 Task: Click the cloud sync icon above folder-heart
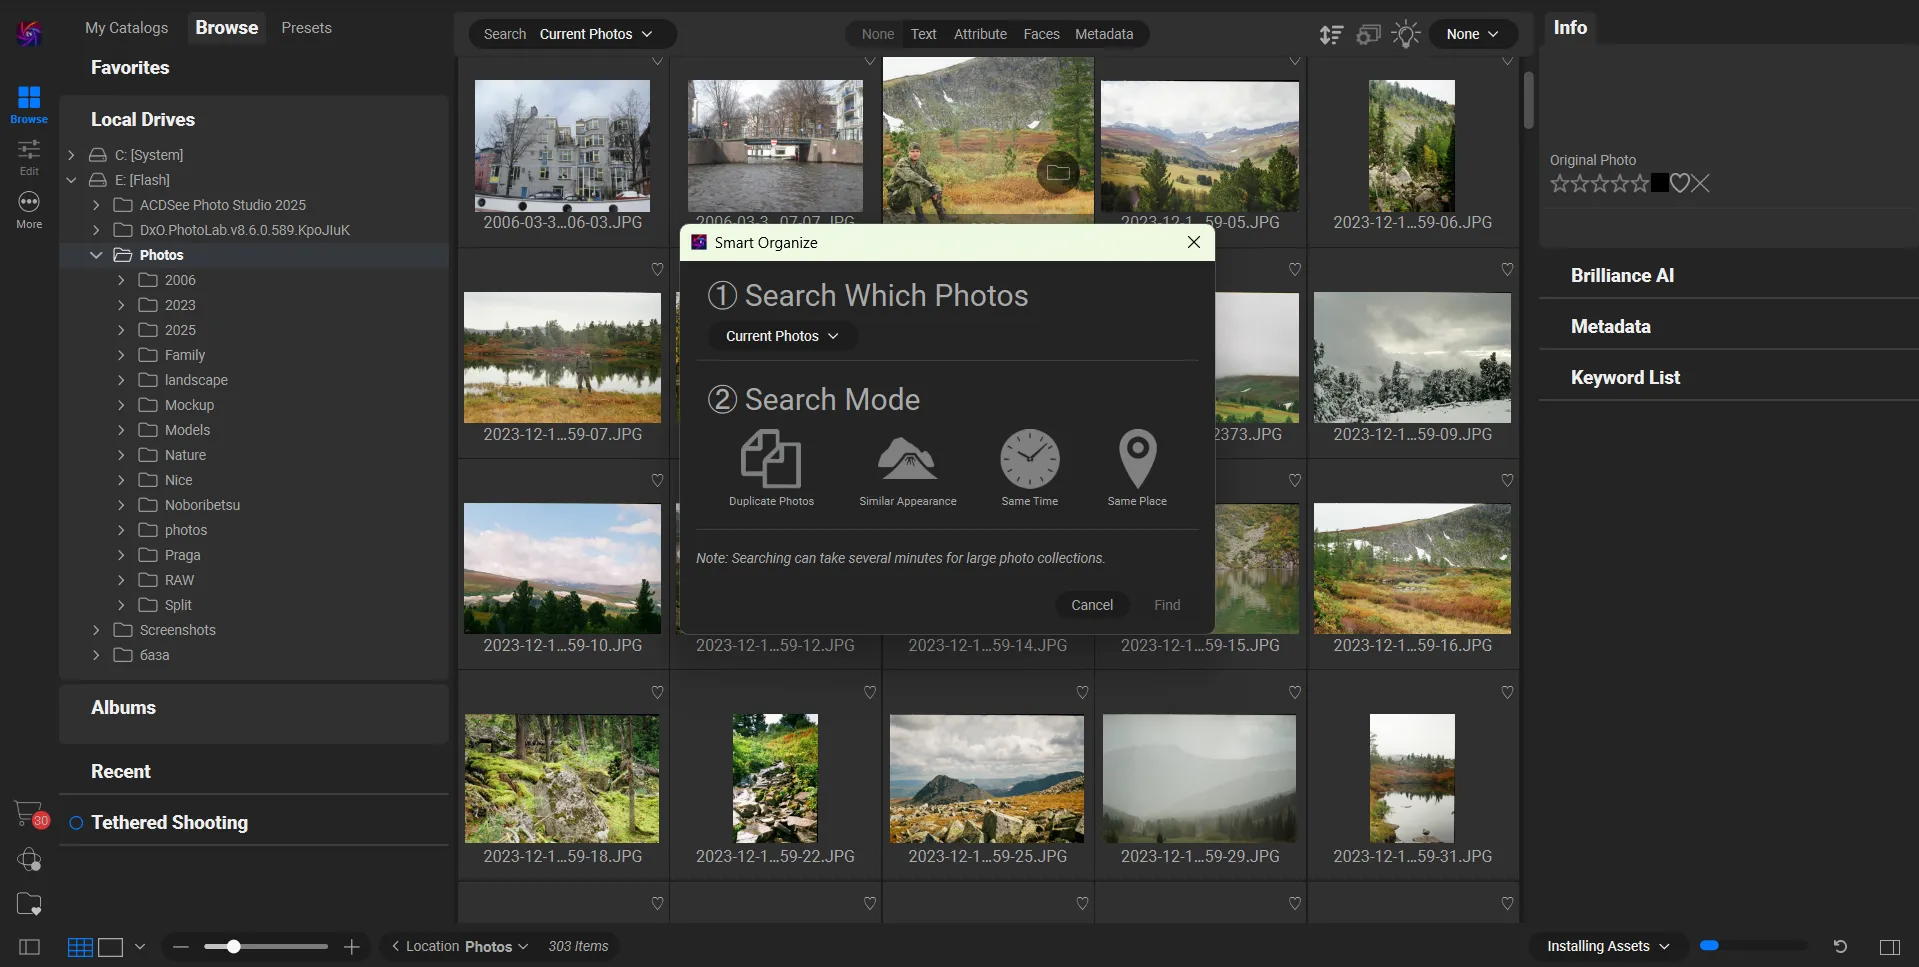point(29,859)
